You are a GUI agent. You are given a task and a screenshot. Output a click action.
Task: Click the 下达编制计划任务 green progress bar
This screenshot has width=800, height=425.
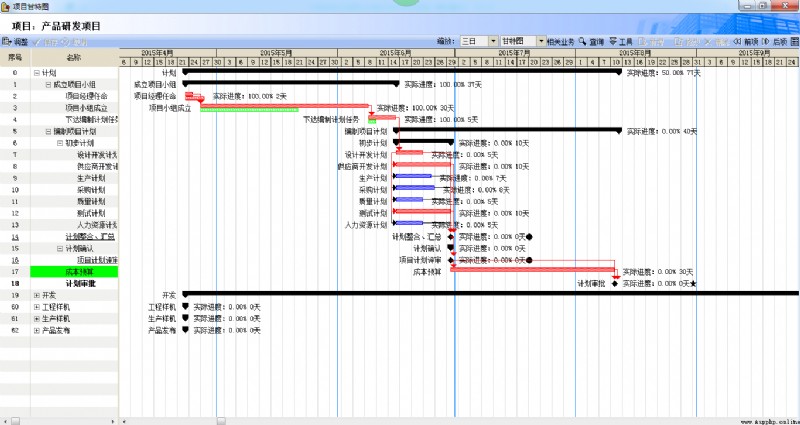click(x=372, y=121)
